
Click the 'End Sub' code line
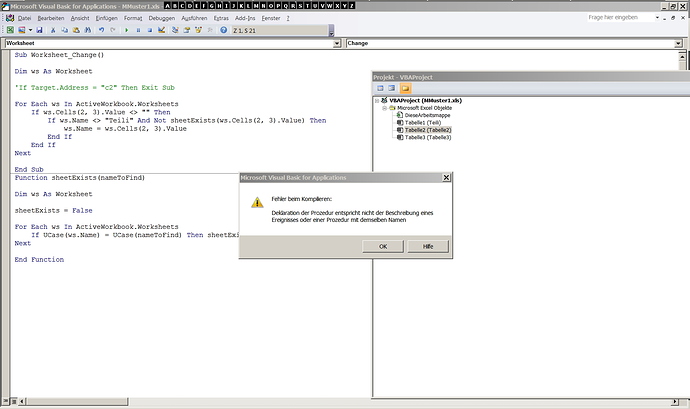29,169
